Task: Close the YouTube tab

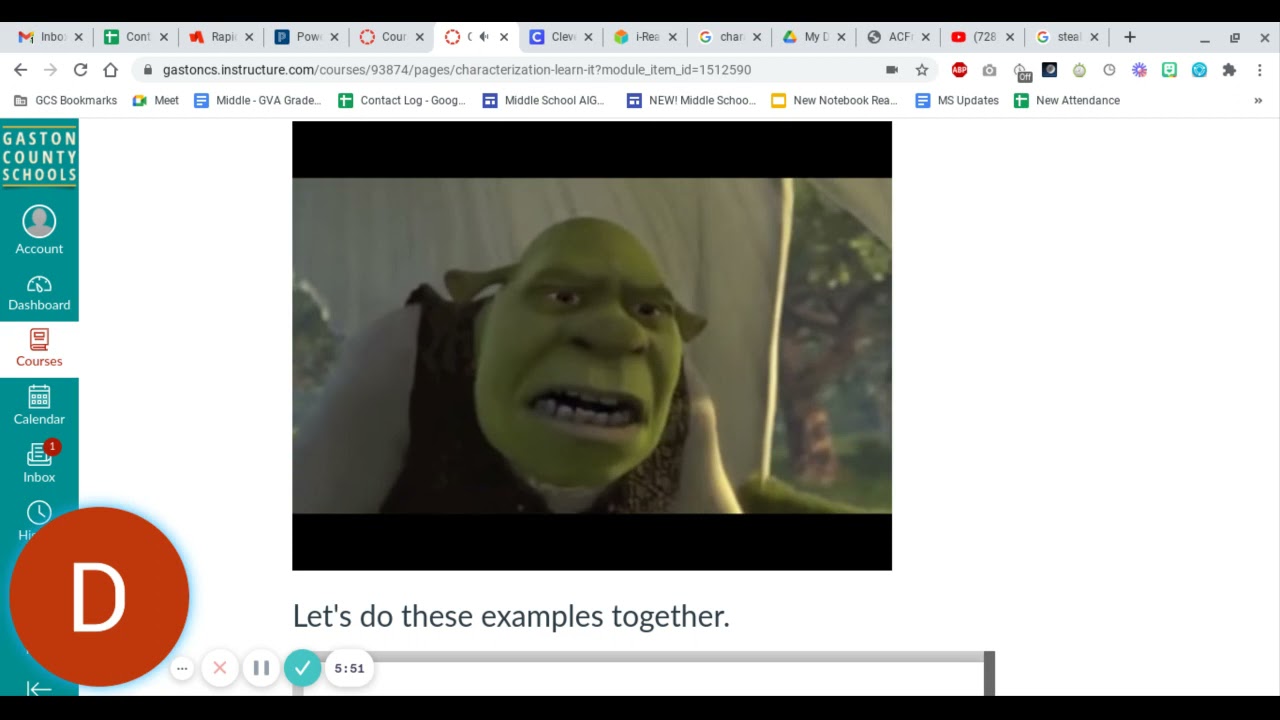Action: click(1010, 37)
